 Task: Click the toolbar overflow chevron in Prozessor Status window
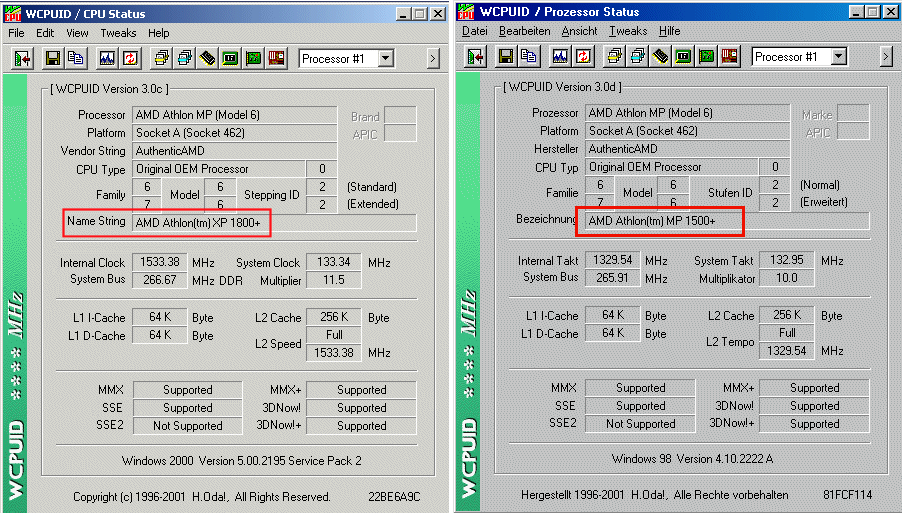[886, 56]
